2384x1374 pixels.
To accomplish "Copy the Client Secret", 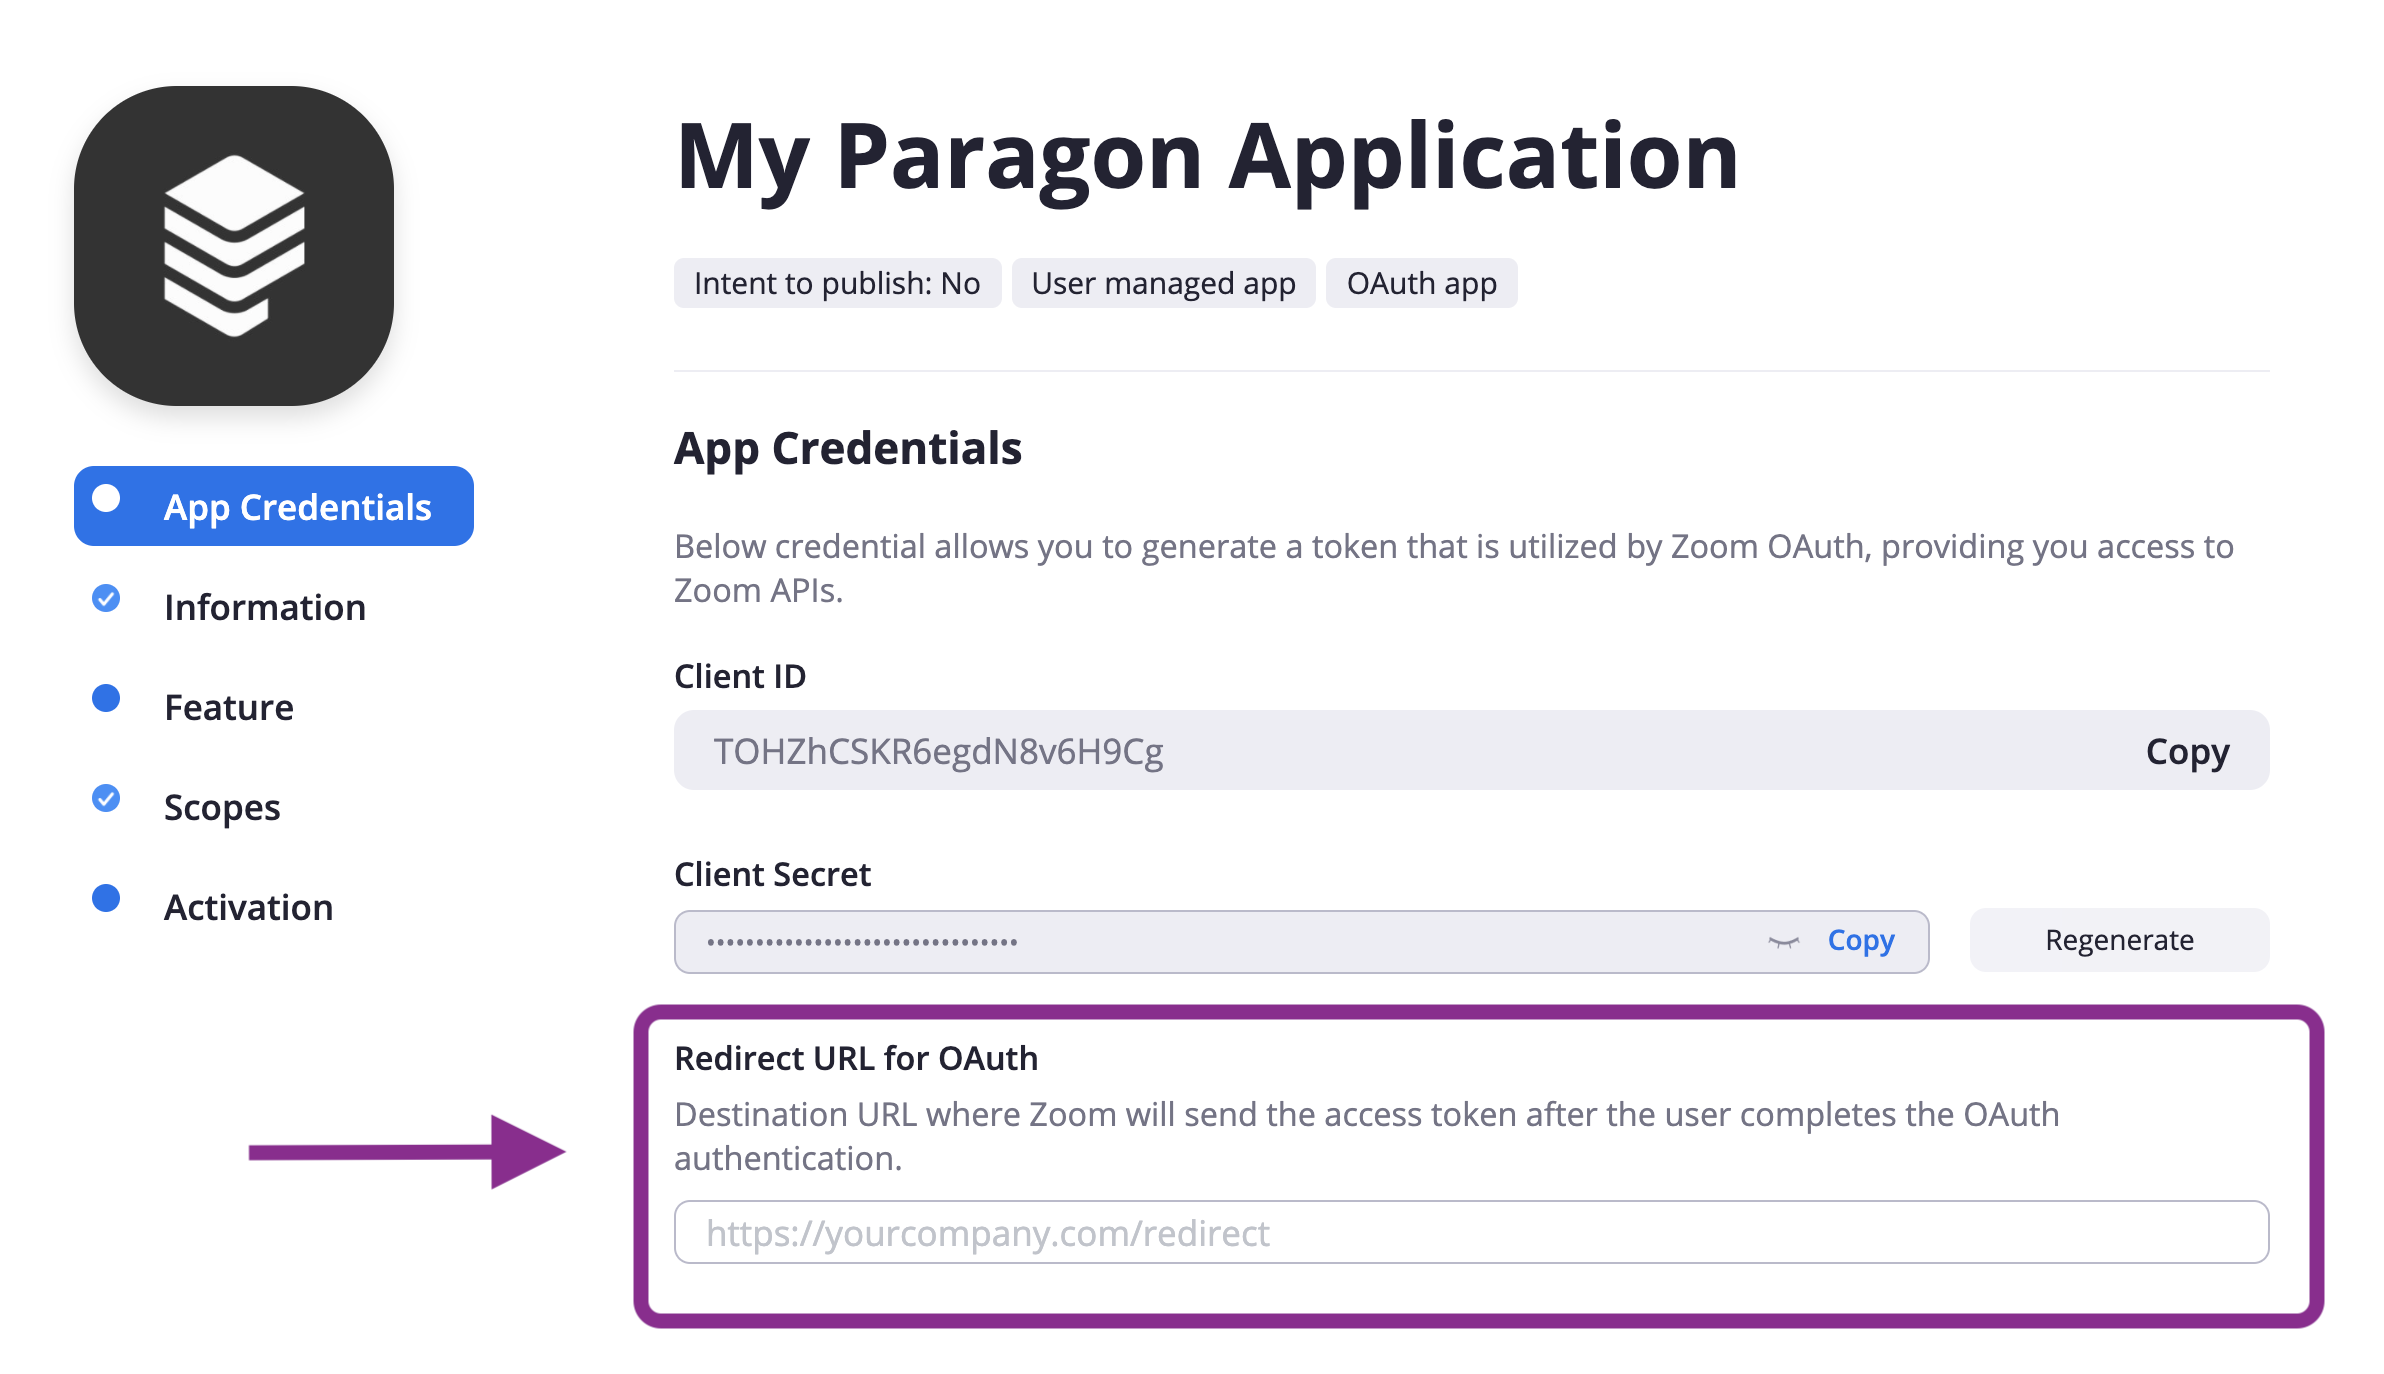I will 1861,940.
